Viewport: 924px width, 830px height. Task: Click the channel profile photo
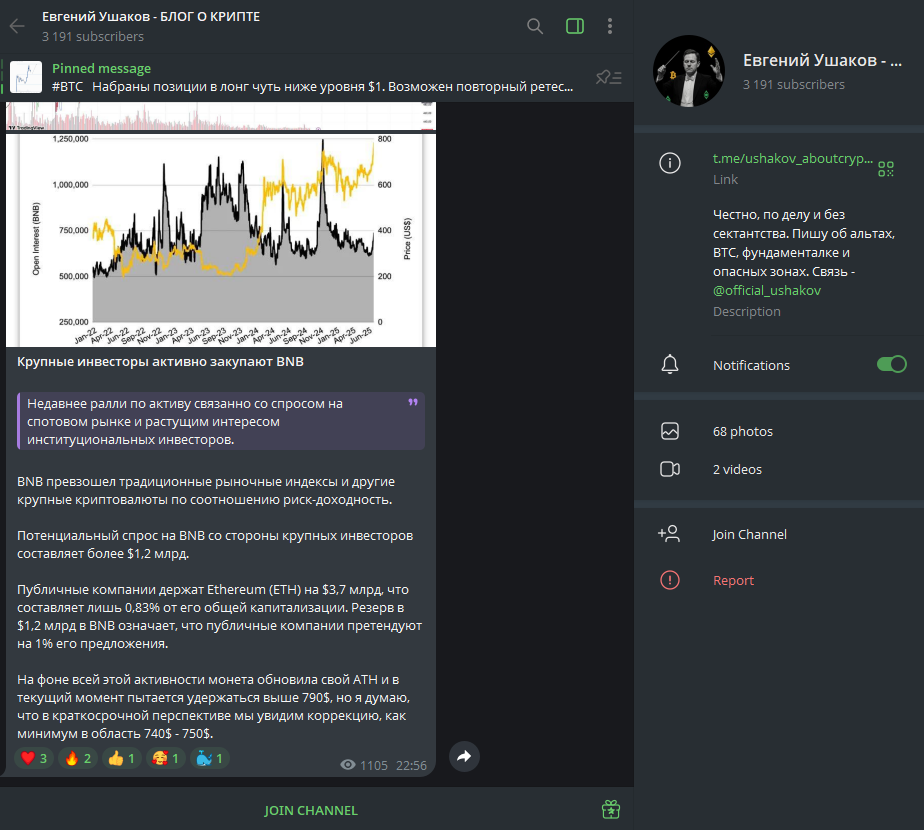coord(687,74)
